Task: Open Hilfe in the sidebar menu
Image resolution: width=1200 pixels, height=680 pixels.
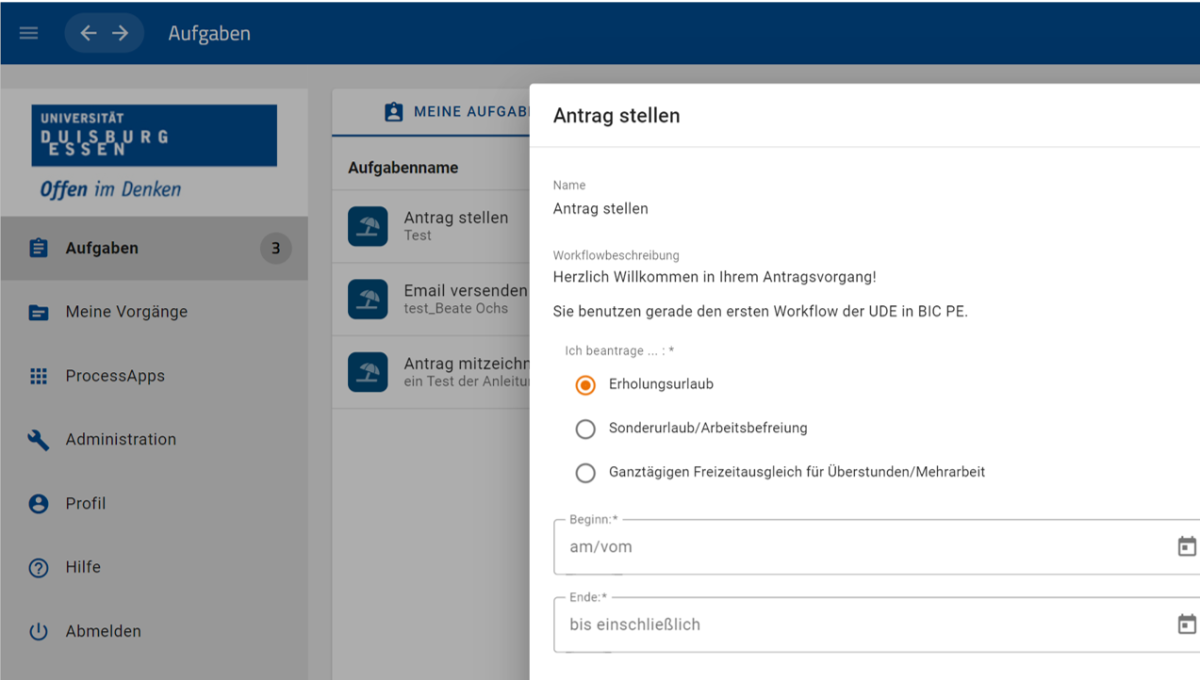Action: (83, 567)
